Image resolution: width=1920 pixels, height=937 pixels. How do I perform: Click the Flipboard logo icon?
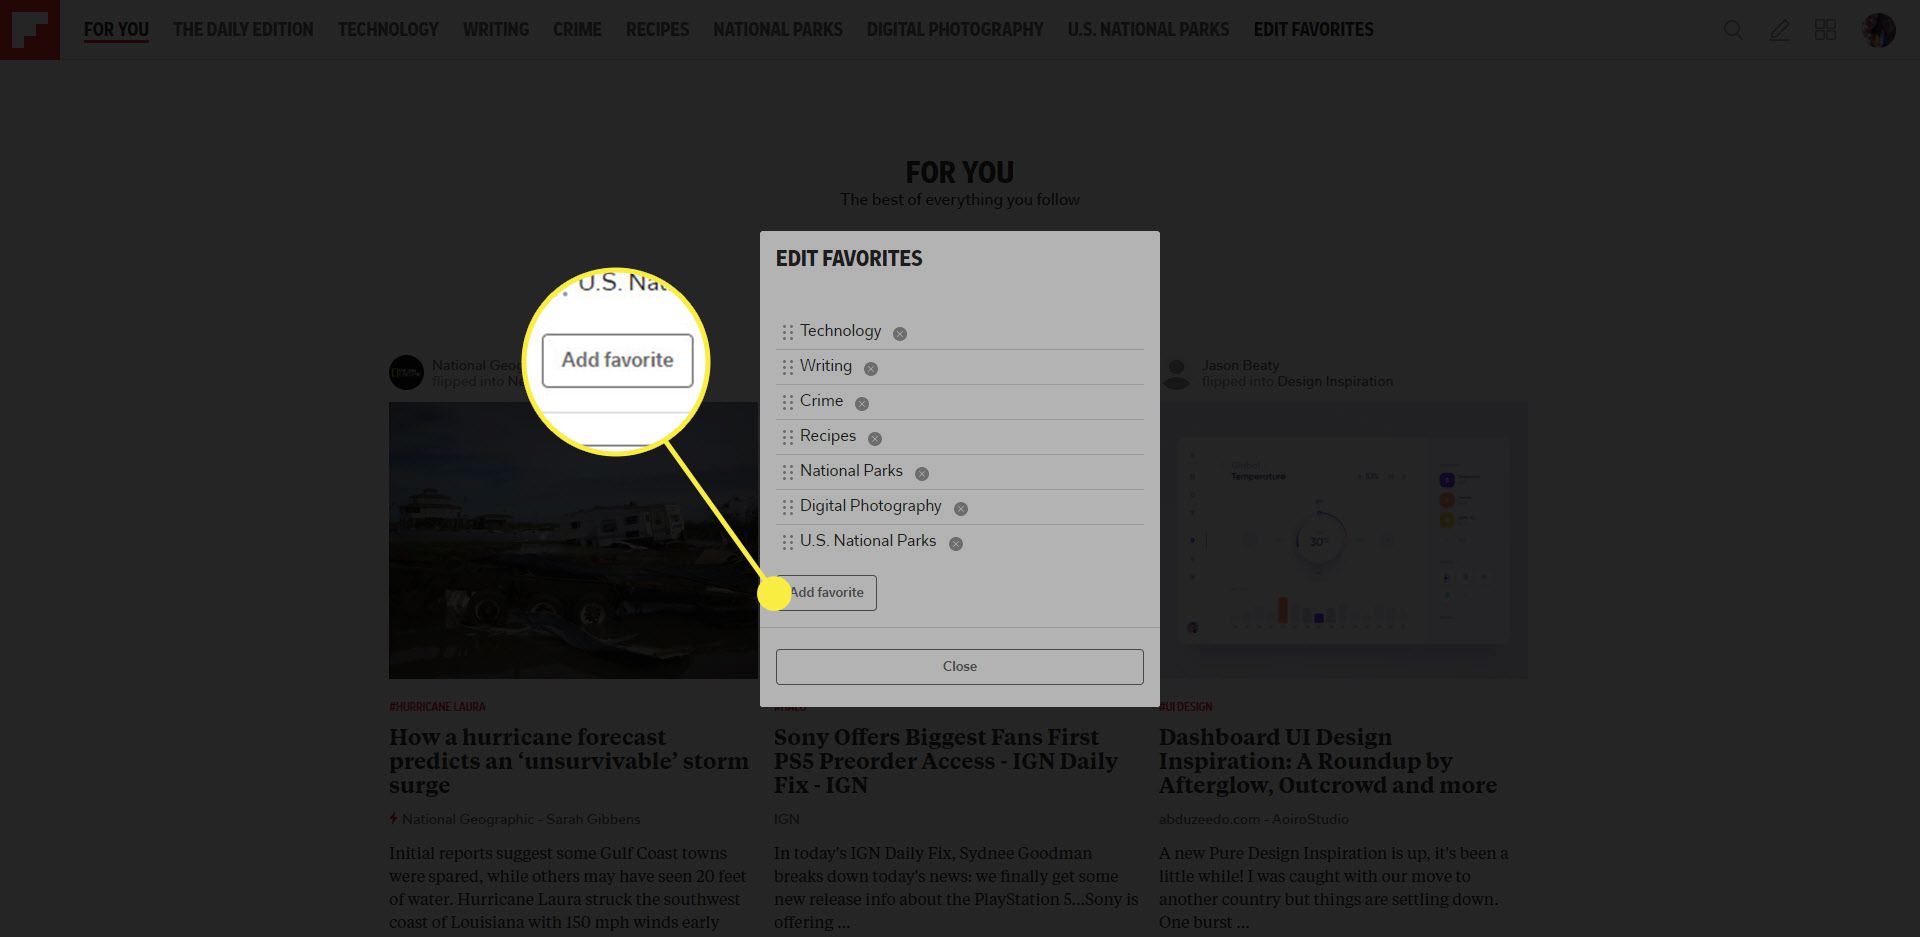30,30
